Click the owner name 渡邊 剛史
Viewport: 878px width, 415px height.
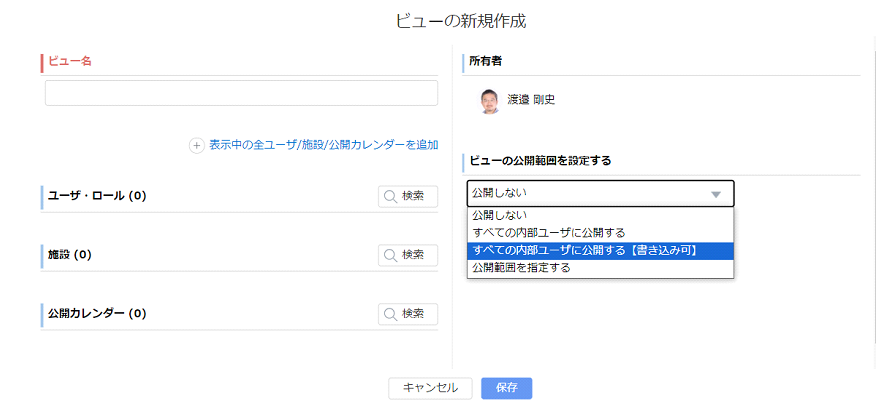point(531,100)
